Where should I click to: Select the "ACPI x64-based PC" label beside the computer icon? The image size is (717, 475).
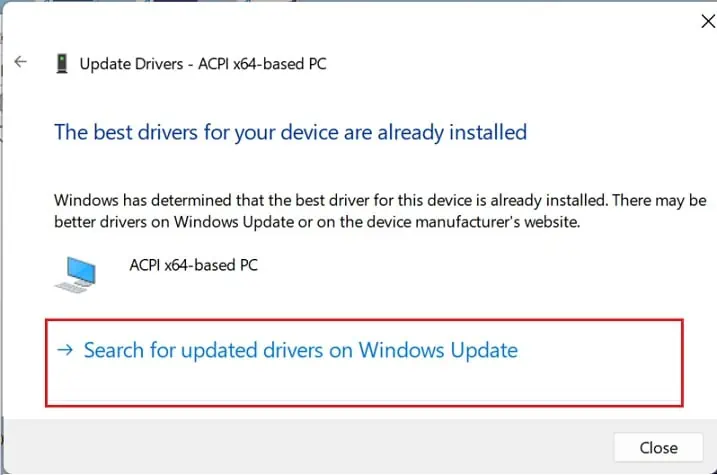196,265
